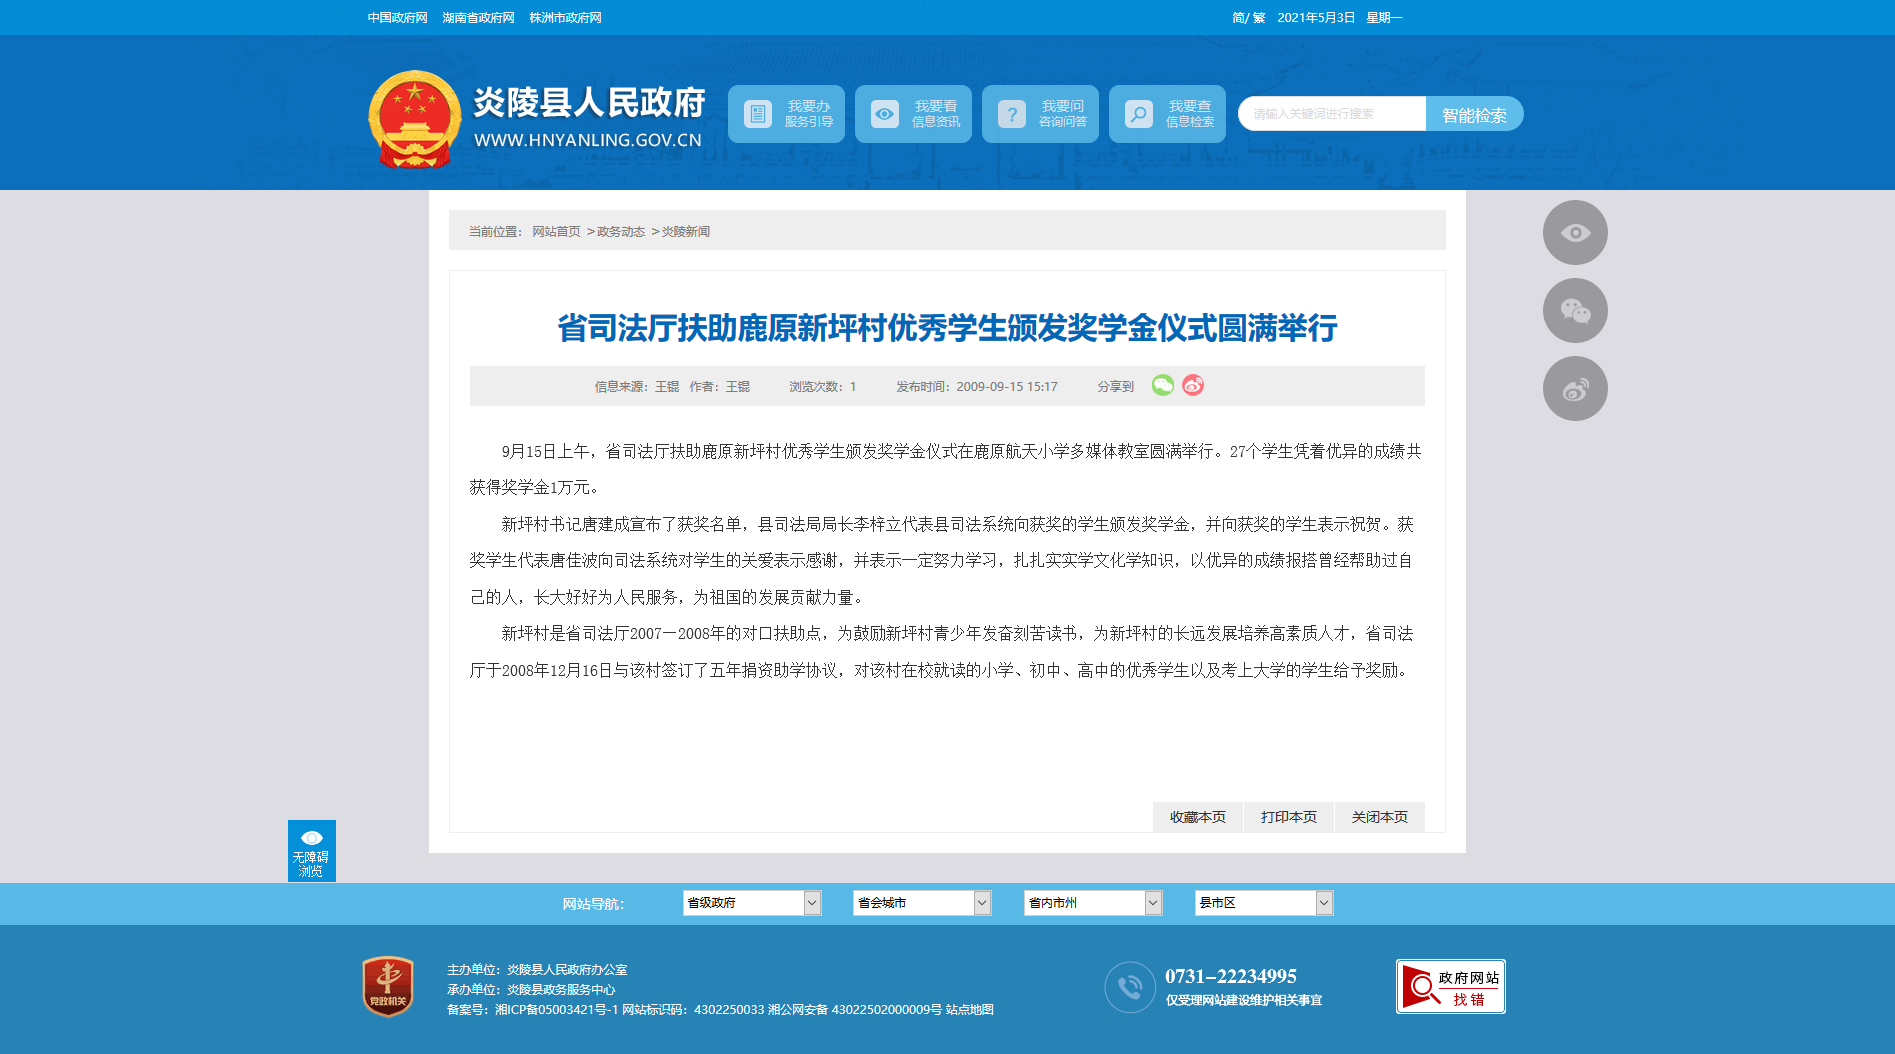Screen dimensions: 1895x1054
Task: Expand the 省会城市 dropdown
Action: [x=922, y=903]
